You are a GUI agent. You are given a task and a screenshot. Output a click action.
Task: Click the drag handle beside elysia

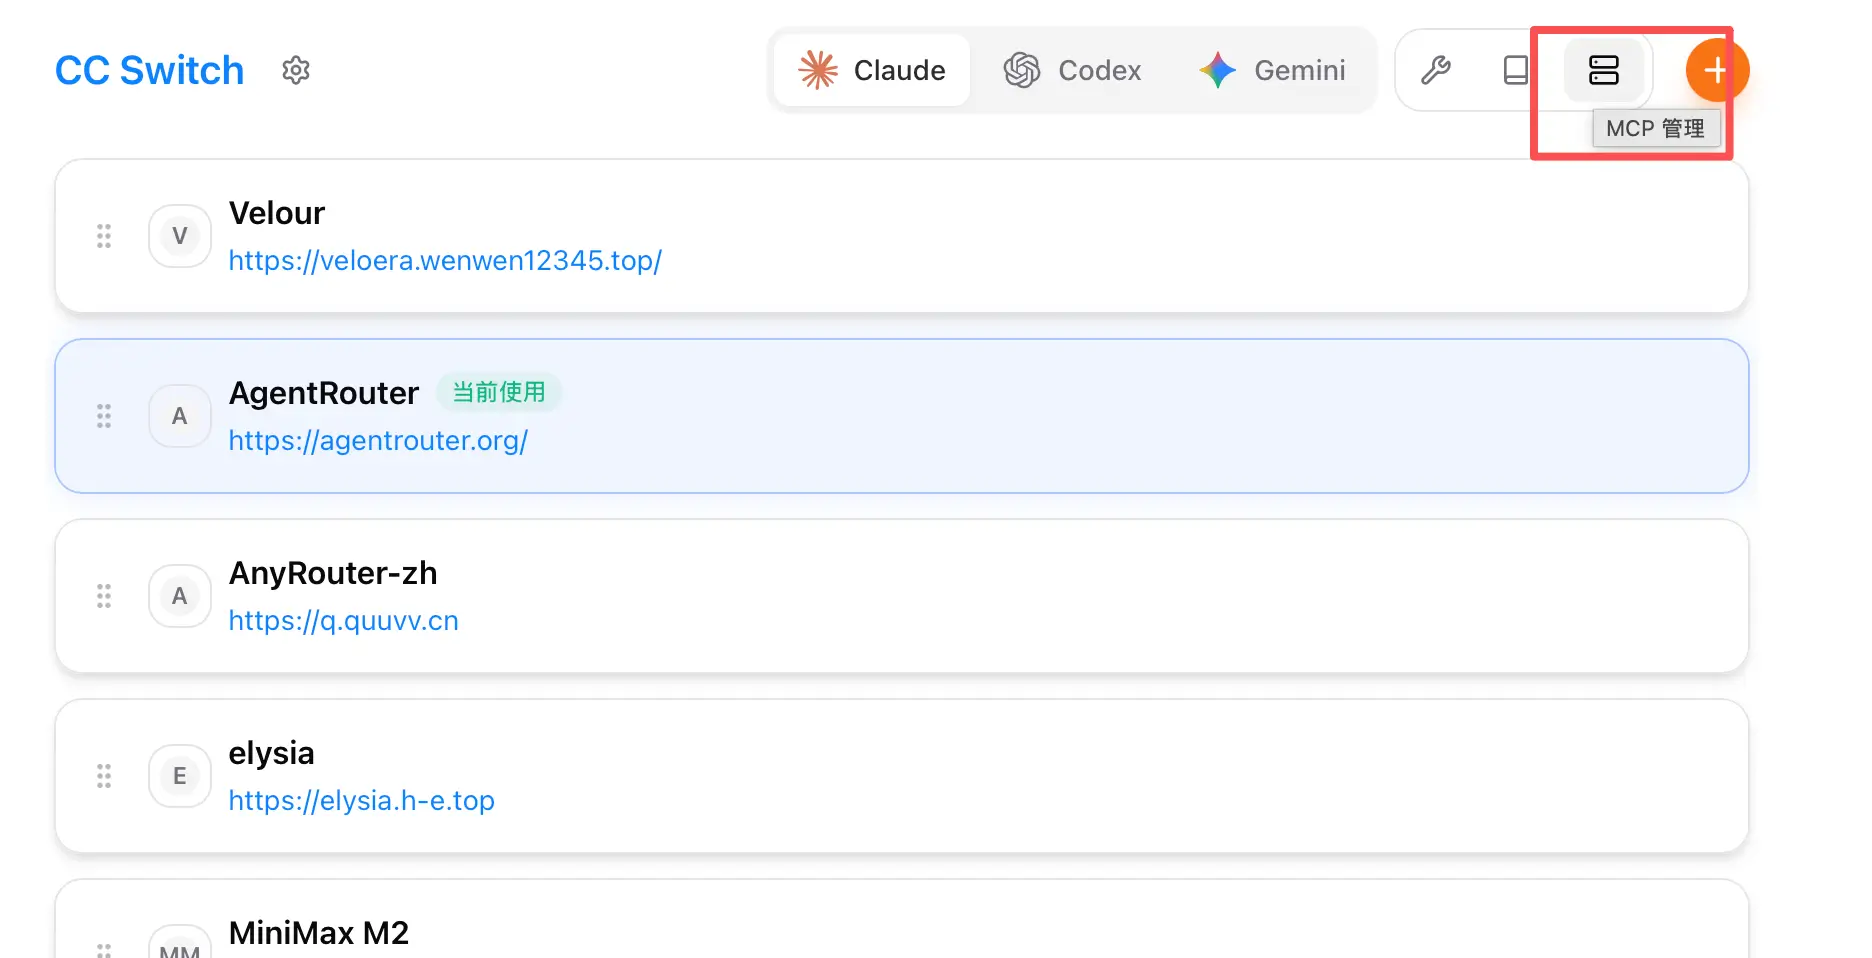point(104,776)
